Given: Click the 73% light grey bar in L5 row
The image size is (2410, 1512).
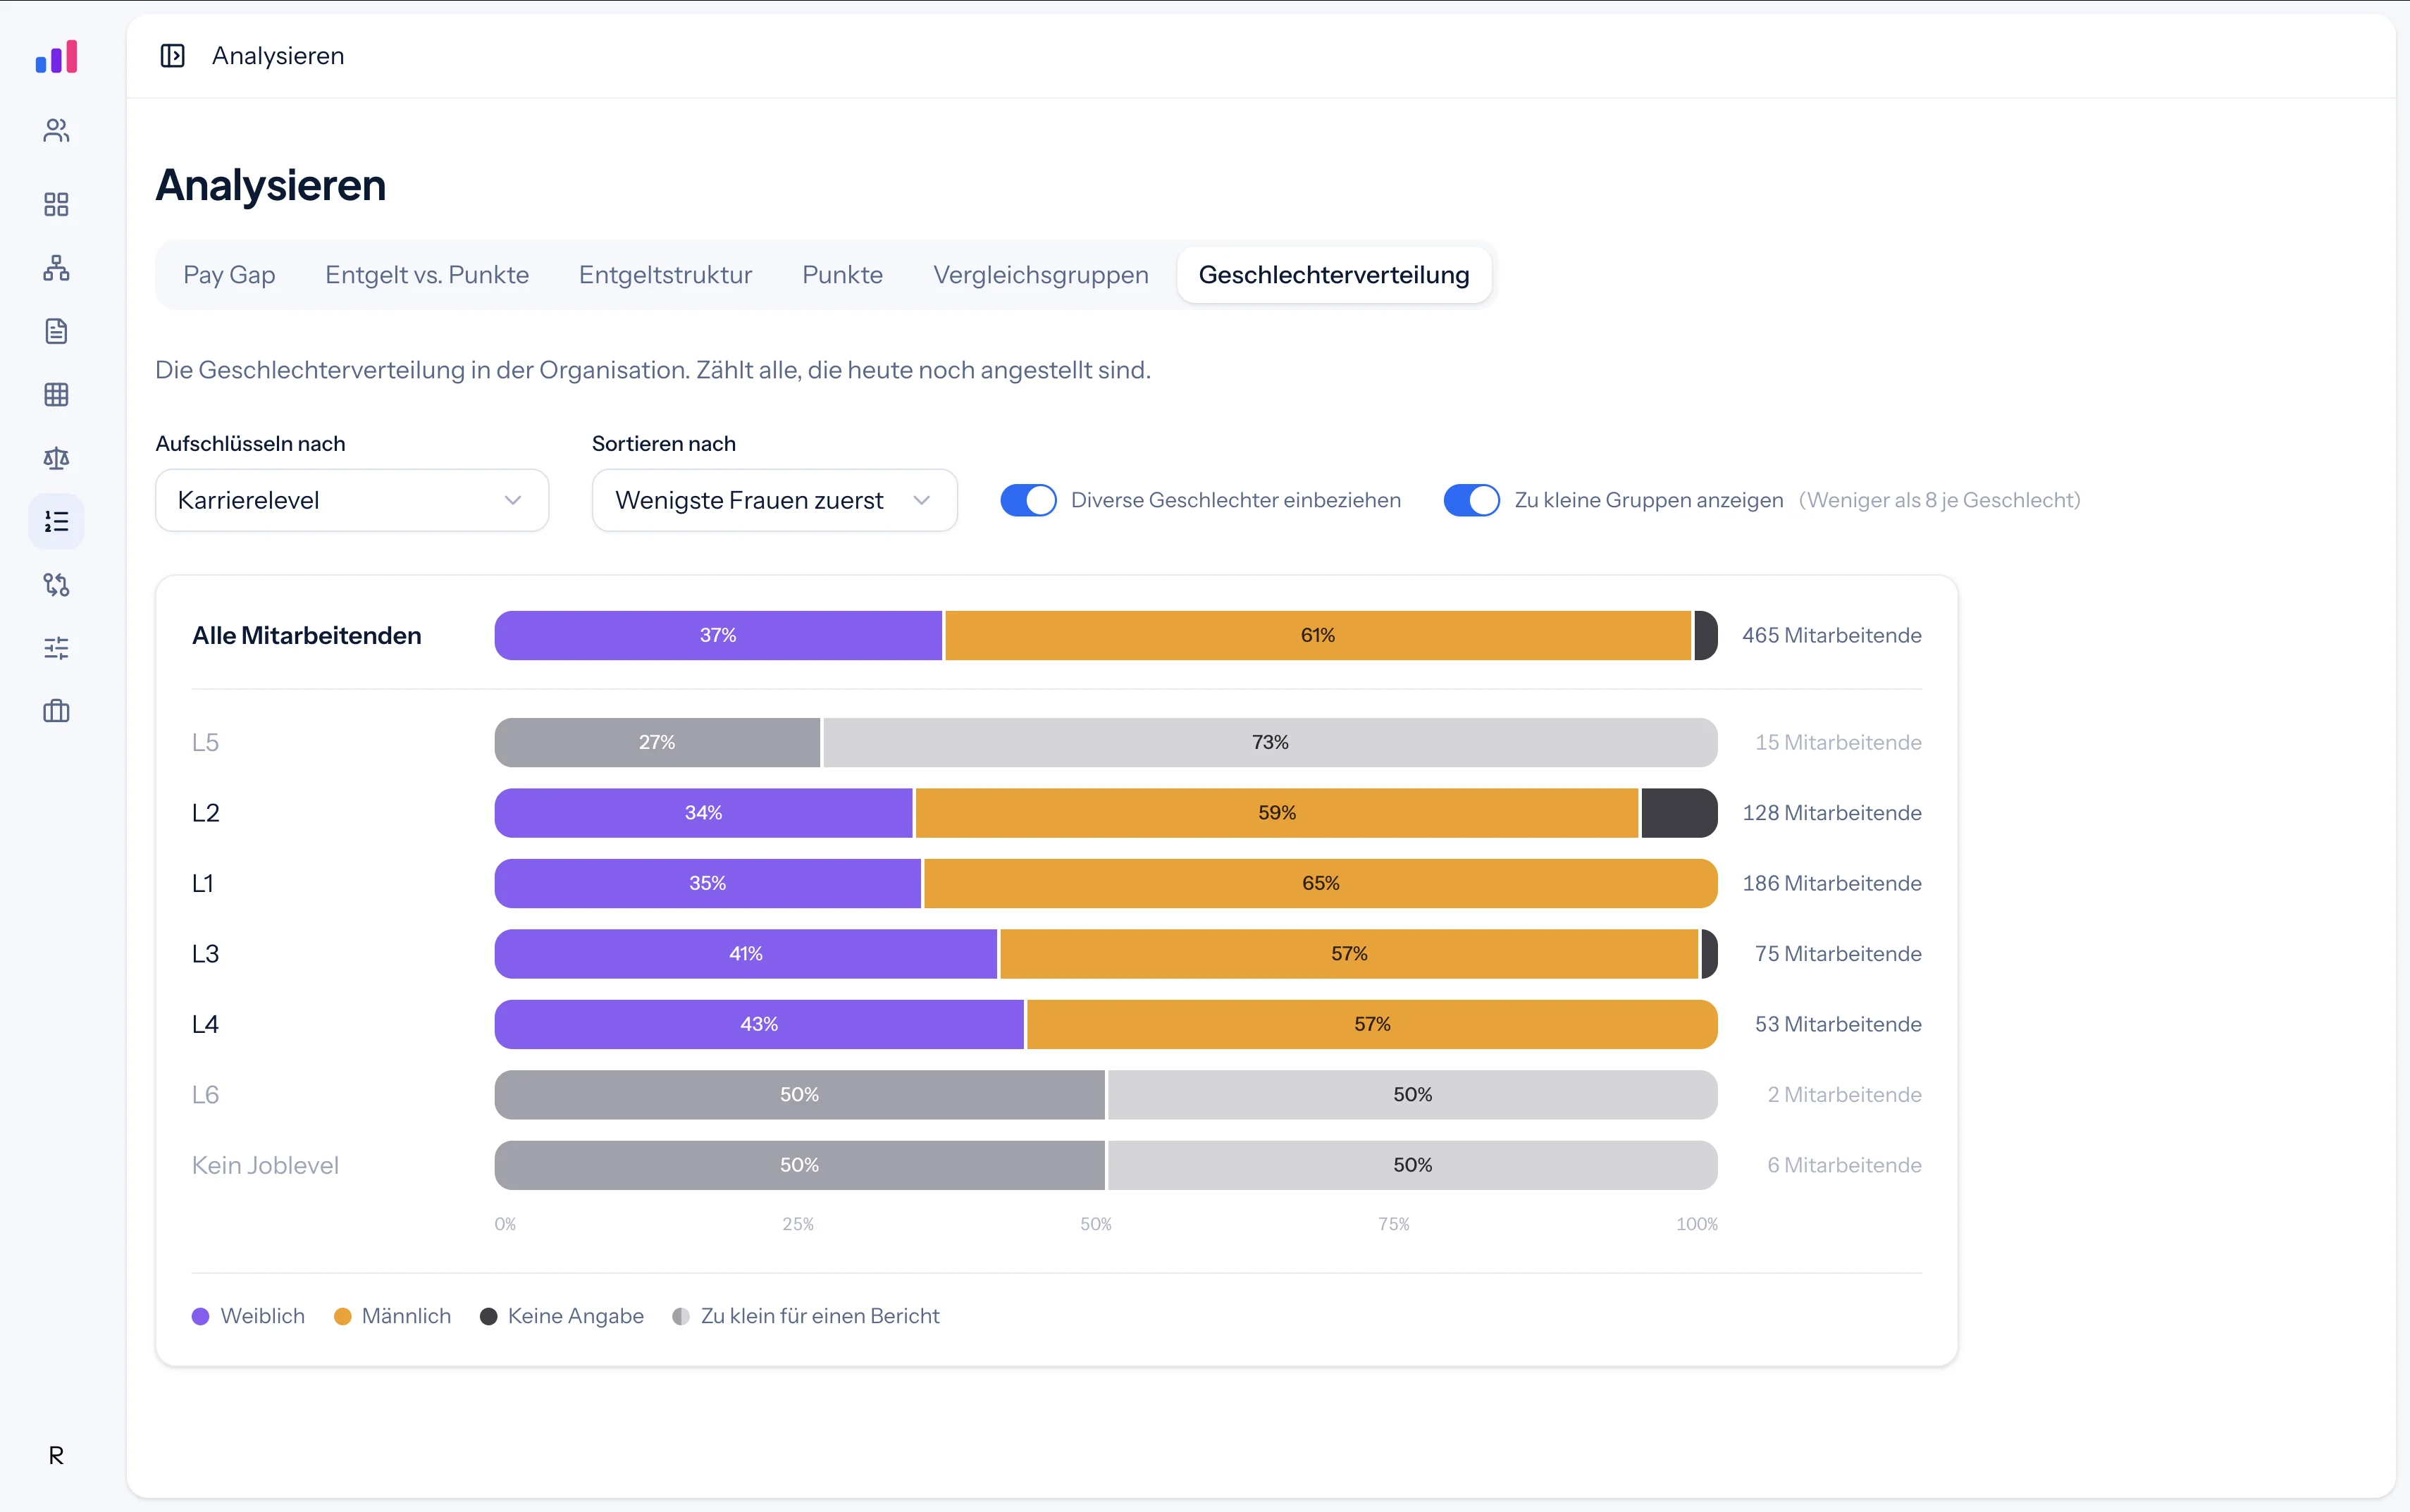Looking at the screenshot, I should (x=1270, y=742).
